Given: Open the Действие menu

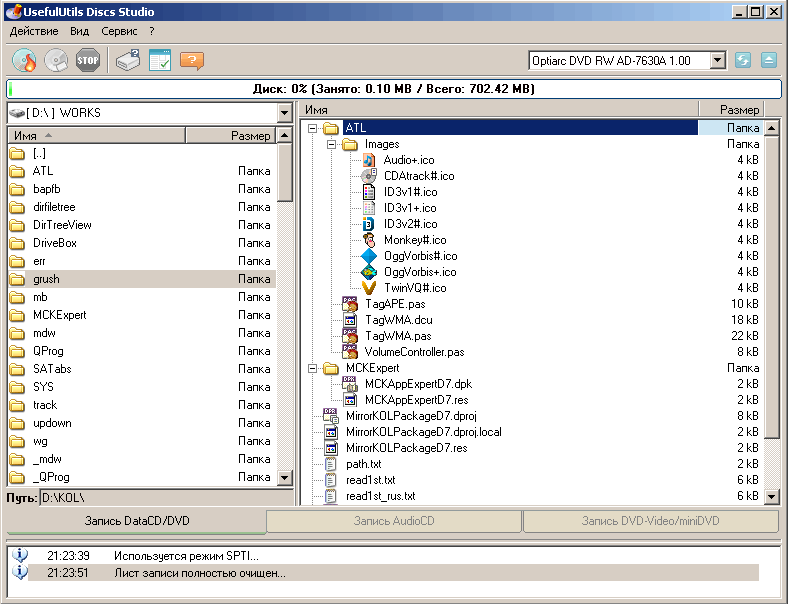Looking at the screenshot, I should 34,31.
